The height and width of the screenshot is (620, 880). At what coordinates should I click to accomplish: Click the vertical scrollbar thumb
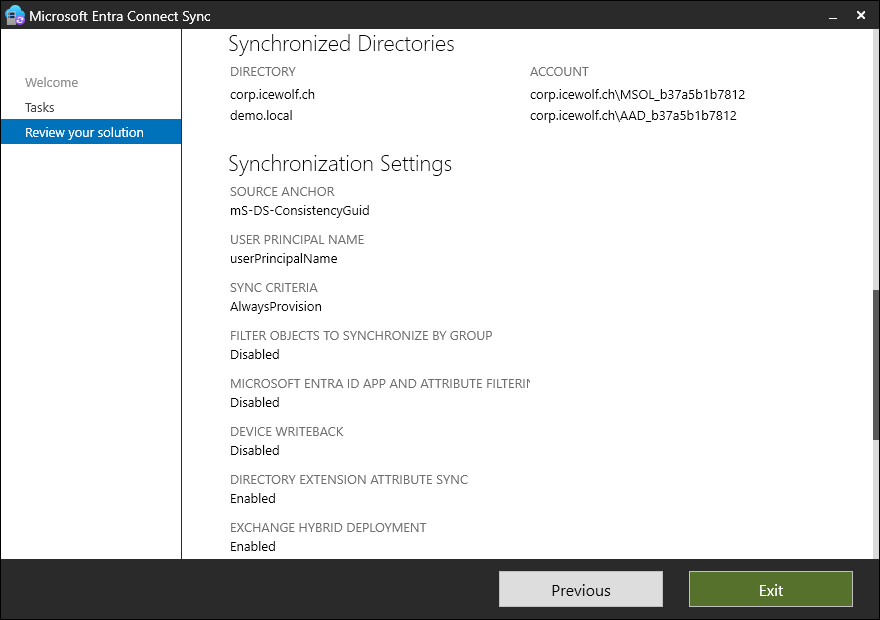click(x=876, y=365)
